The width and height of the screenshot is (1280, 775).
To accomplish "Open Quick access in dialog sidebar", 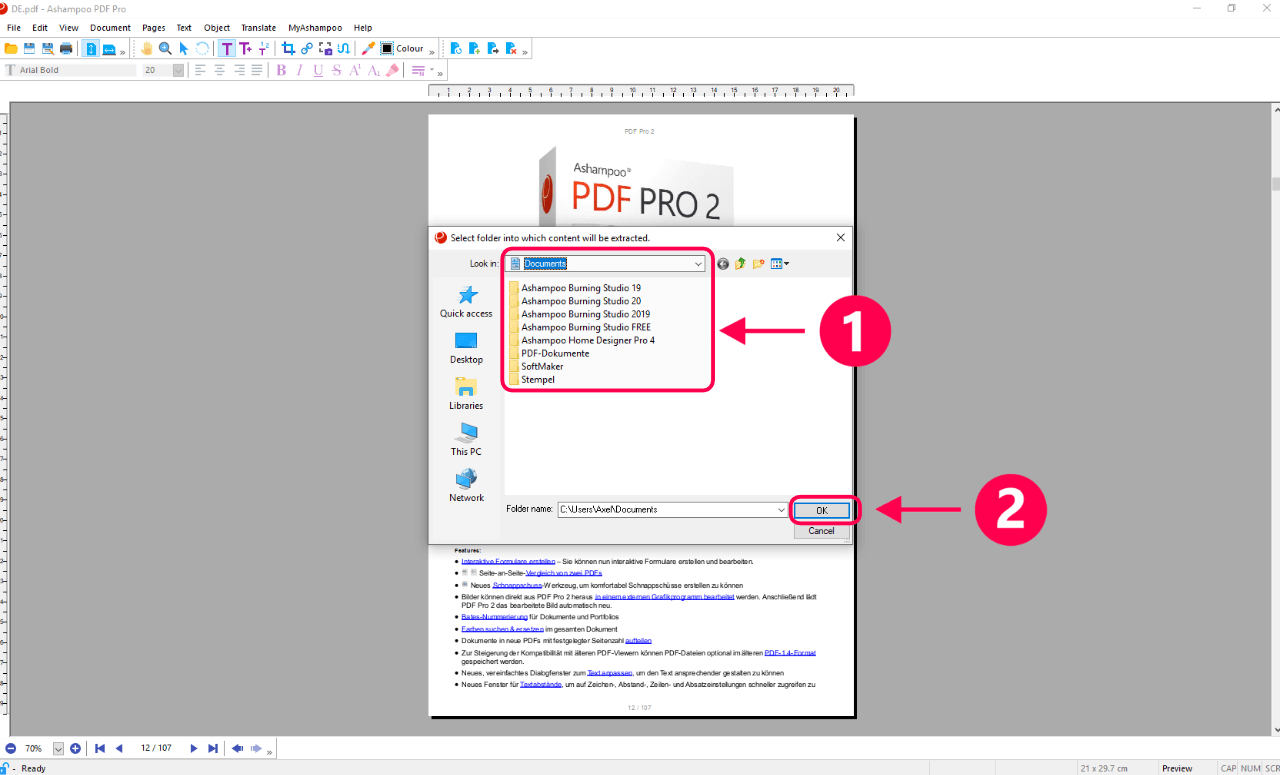I will (466, 302).
